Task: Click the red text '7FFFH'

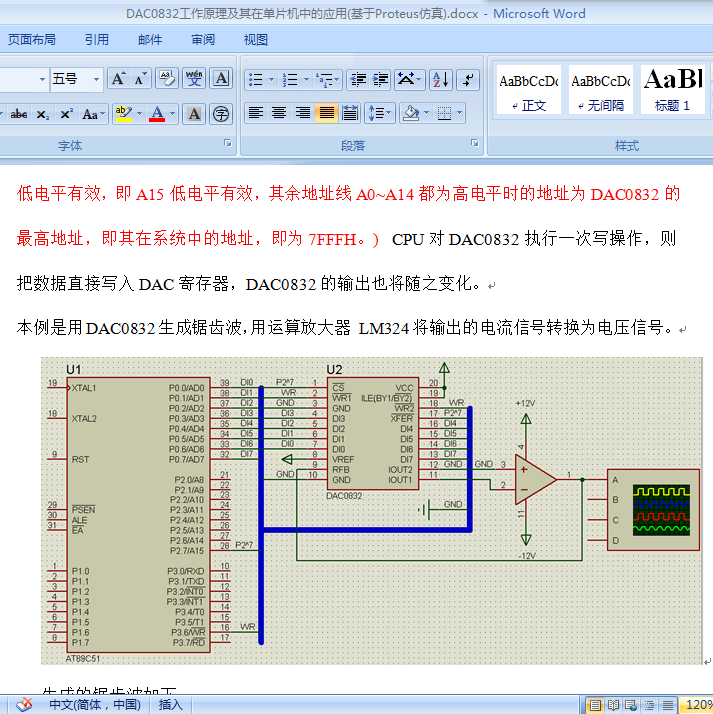Action: (332, 239)
